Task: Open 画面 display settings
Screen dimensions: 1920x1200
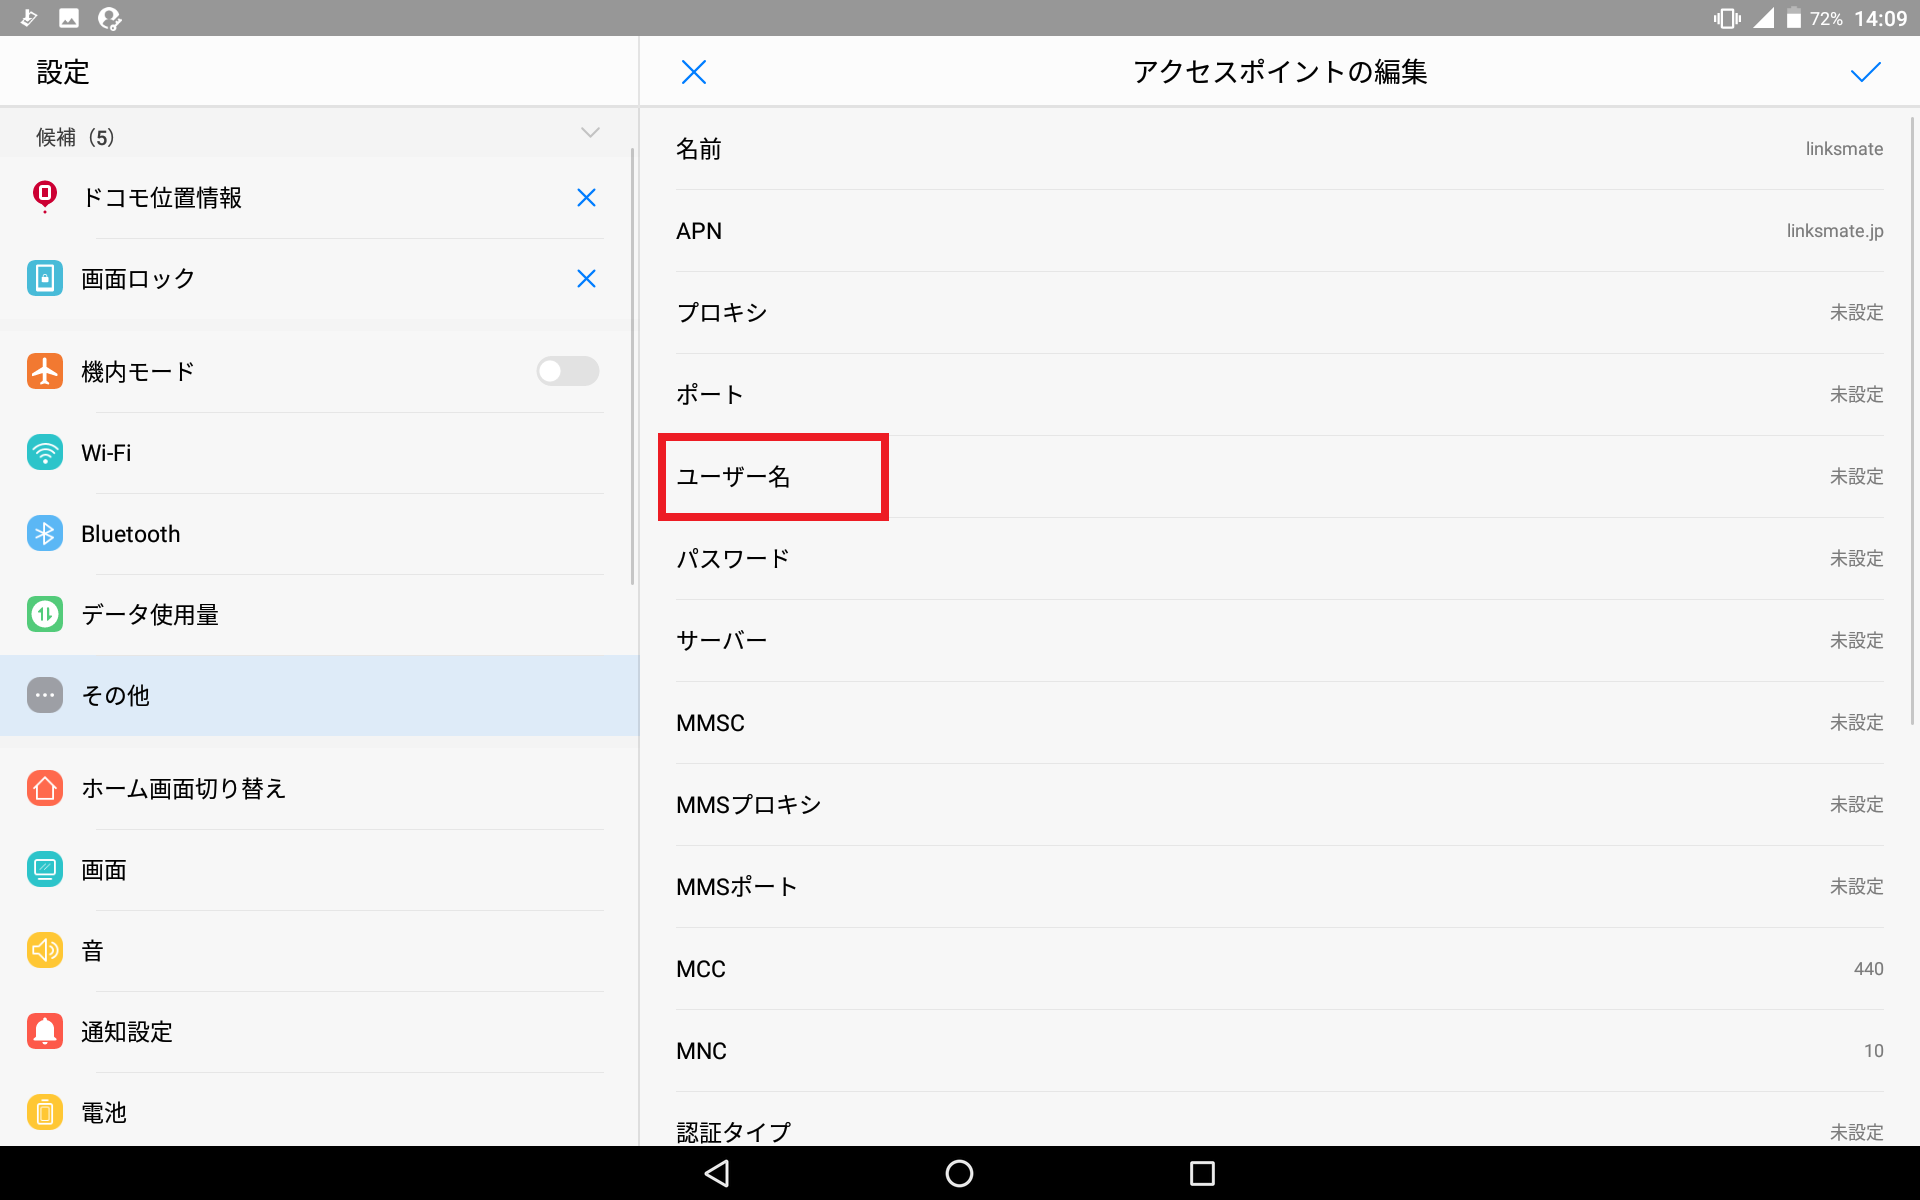Action: pyautogui.click(x=319, y=870)
